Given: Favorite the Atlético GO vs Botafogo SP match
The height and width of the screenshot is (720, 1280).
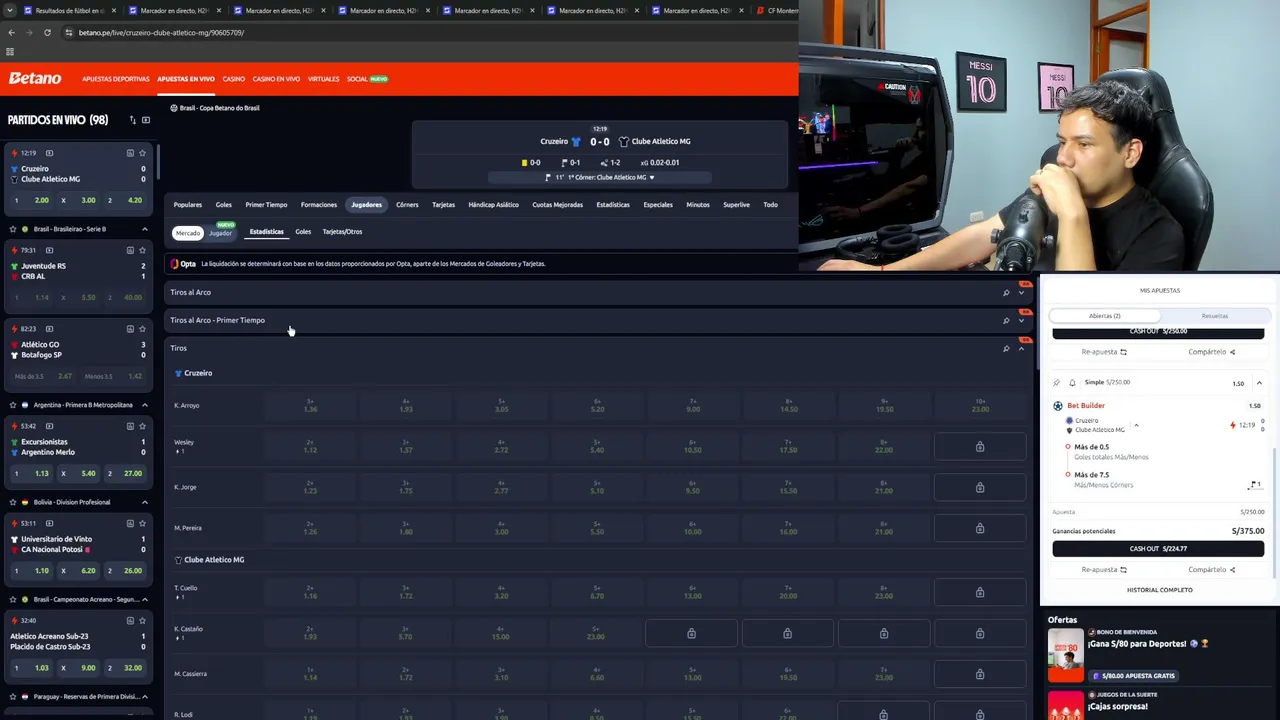Looking at the screenshot, I should [142, 329].
